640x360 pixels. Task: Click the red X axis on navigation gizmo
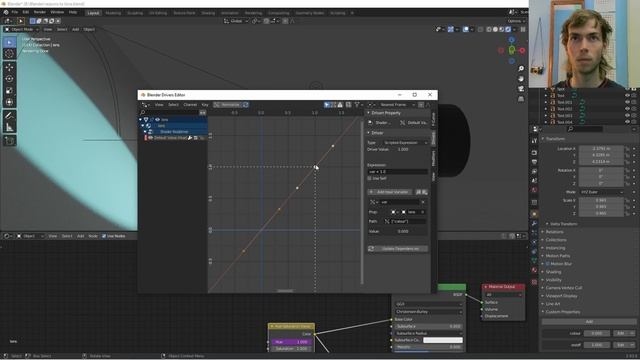point(522,51)
